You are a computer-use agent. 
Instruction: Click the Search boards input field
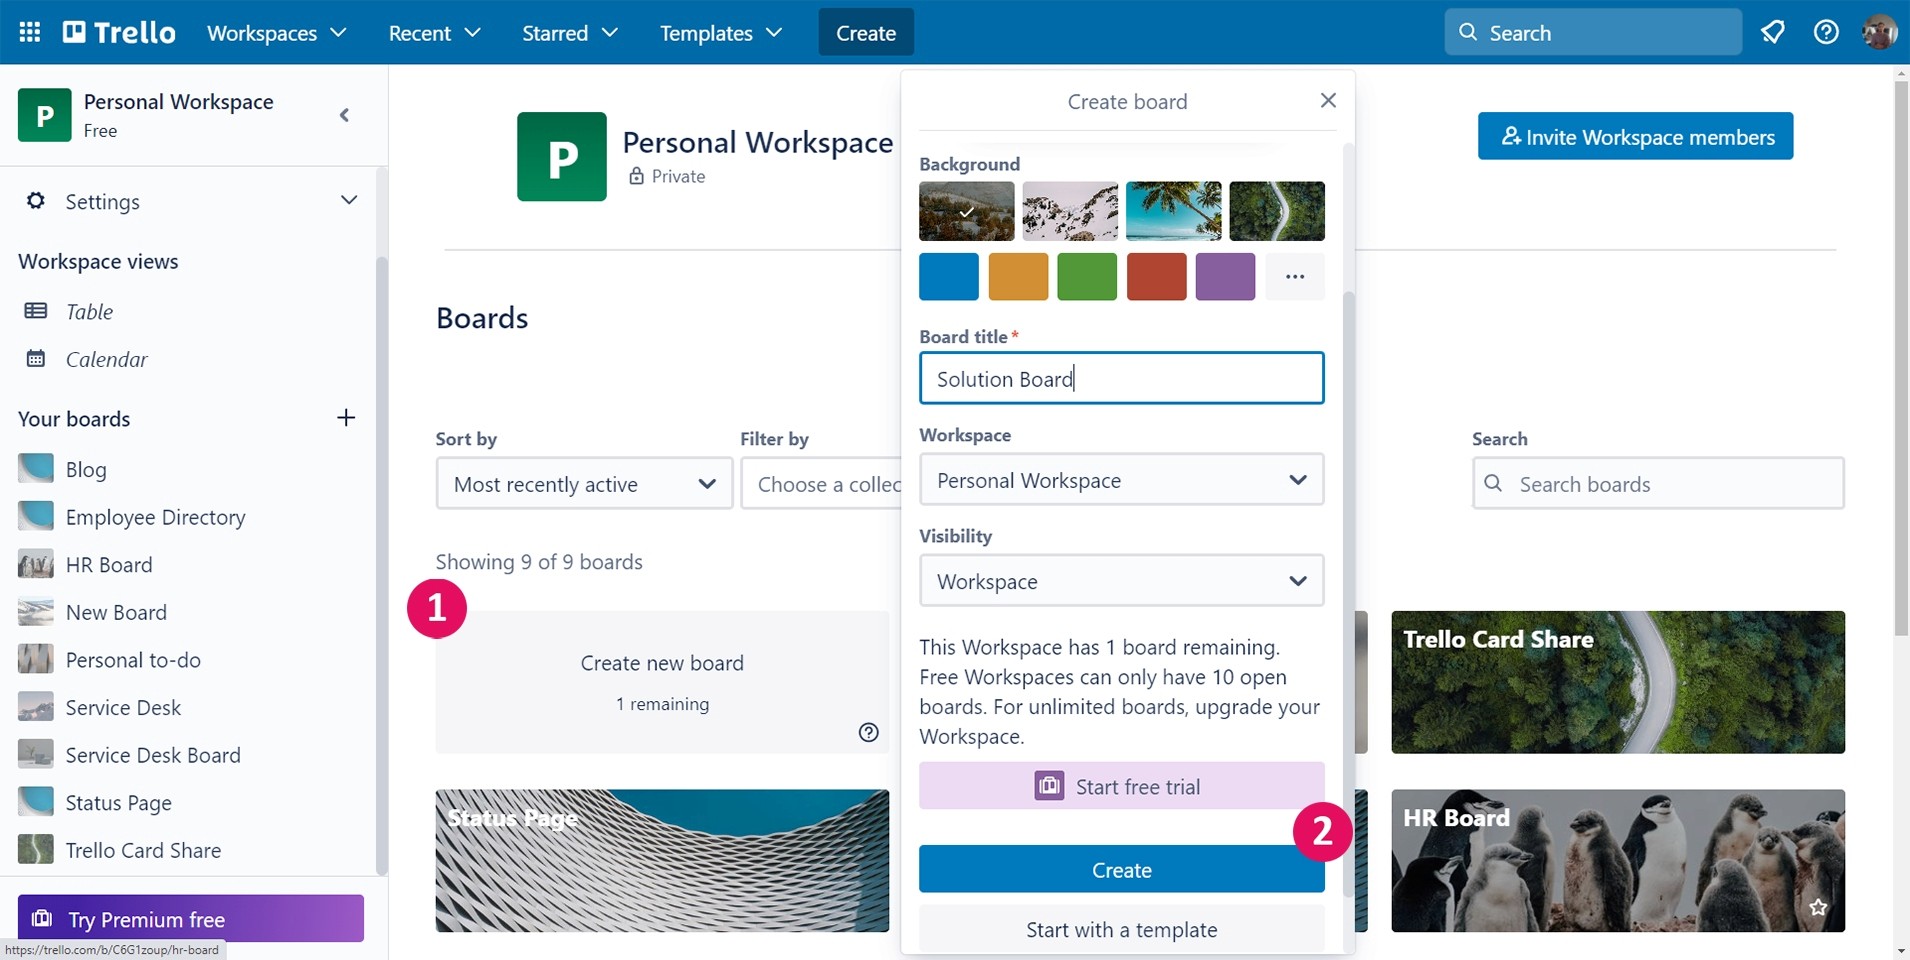tap(1658, 484)
